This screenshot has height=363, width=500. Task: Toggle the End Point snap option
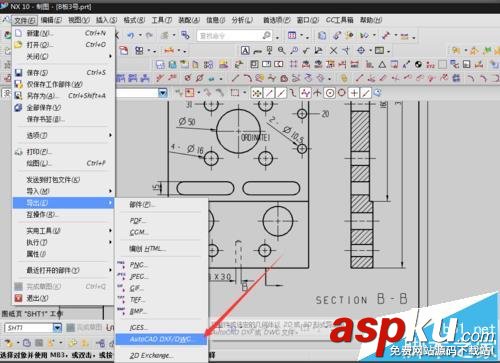pyautogui.click(x=269, y=93)
